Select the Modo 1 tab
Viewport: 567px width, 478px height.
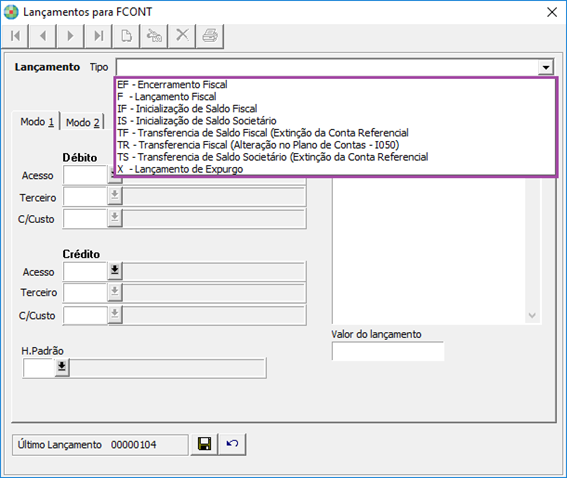point(37,122)
